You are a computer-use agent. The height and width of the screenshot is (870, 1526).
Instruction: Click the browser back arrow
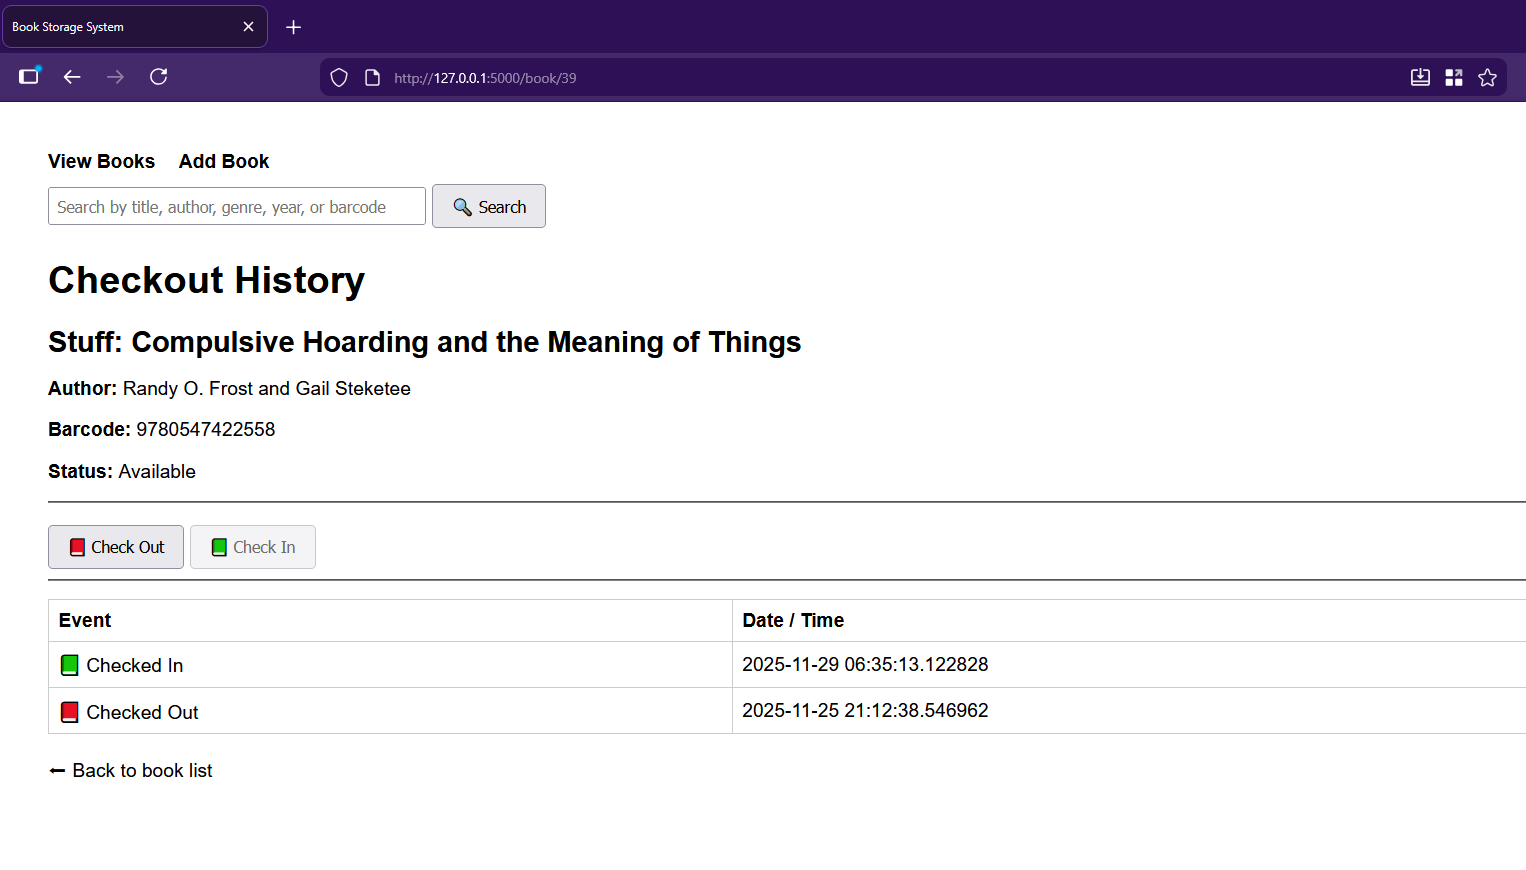(x=72, y=77)
